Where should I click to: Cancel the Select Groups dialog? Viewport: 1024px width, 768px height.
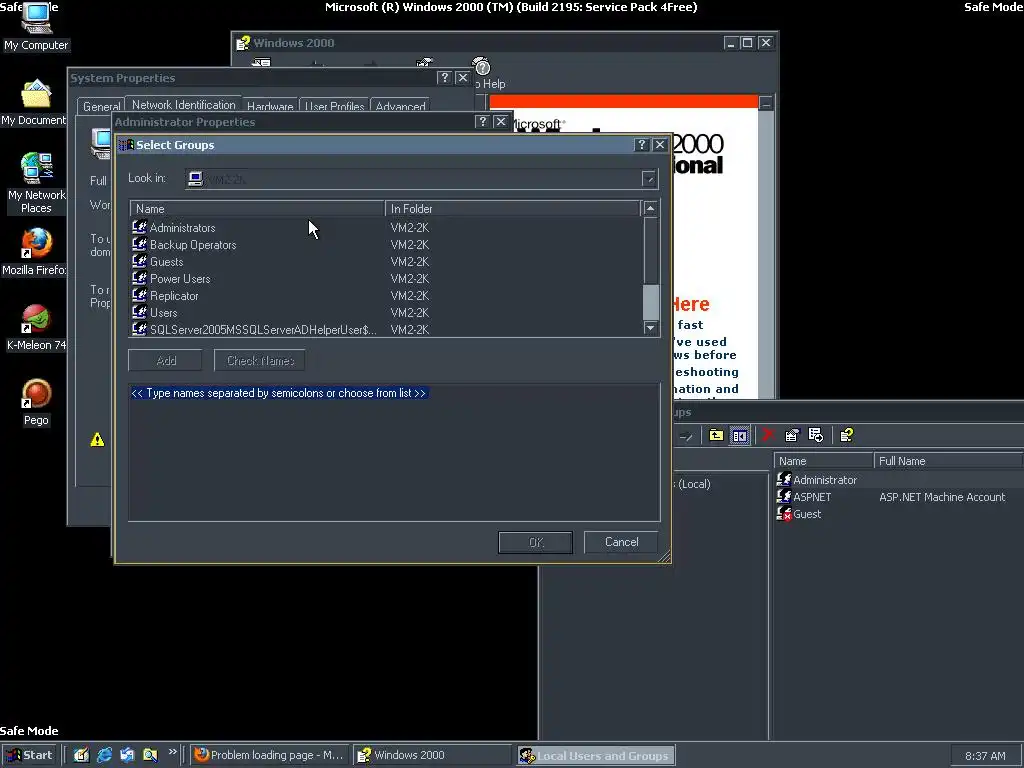pyautogui.click(x=621, y=542)
